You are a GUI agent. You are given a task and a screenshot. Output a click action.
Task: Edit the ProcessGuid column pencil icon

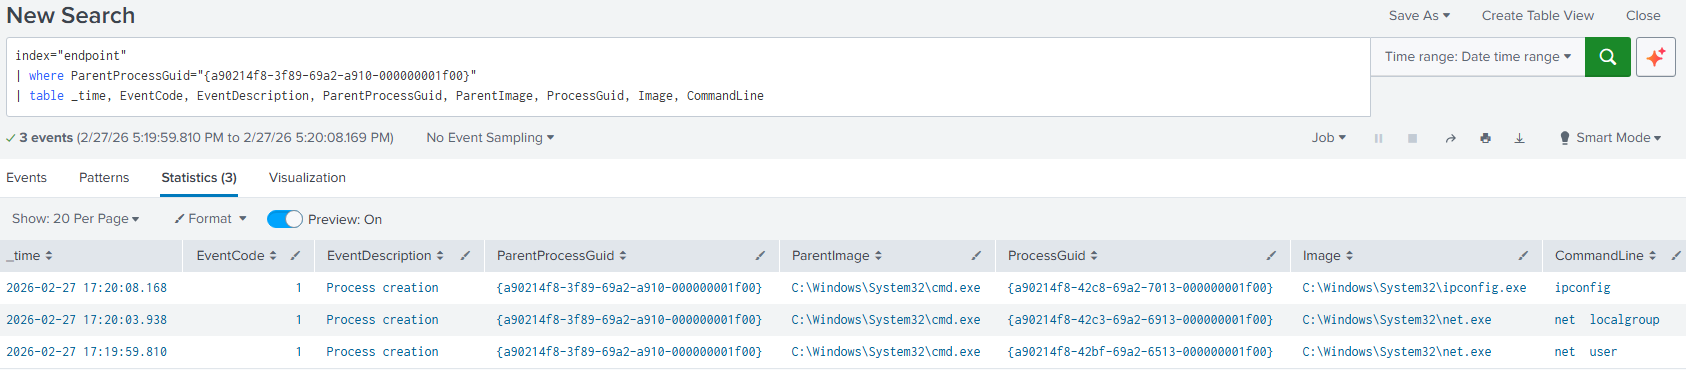coord(1271,256)
